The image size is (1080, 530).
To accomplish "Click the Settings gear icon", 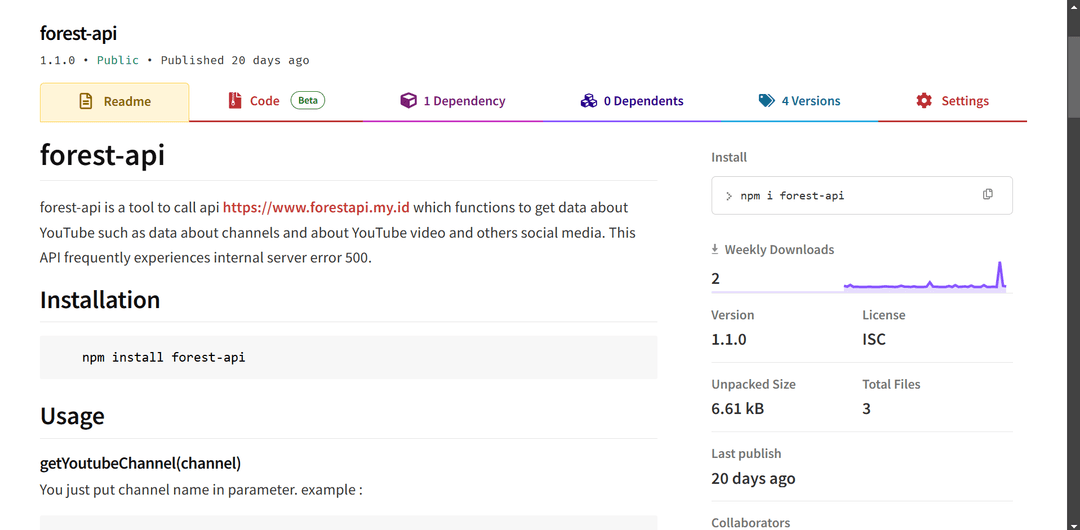I will coord(924,101).
